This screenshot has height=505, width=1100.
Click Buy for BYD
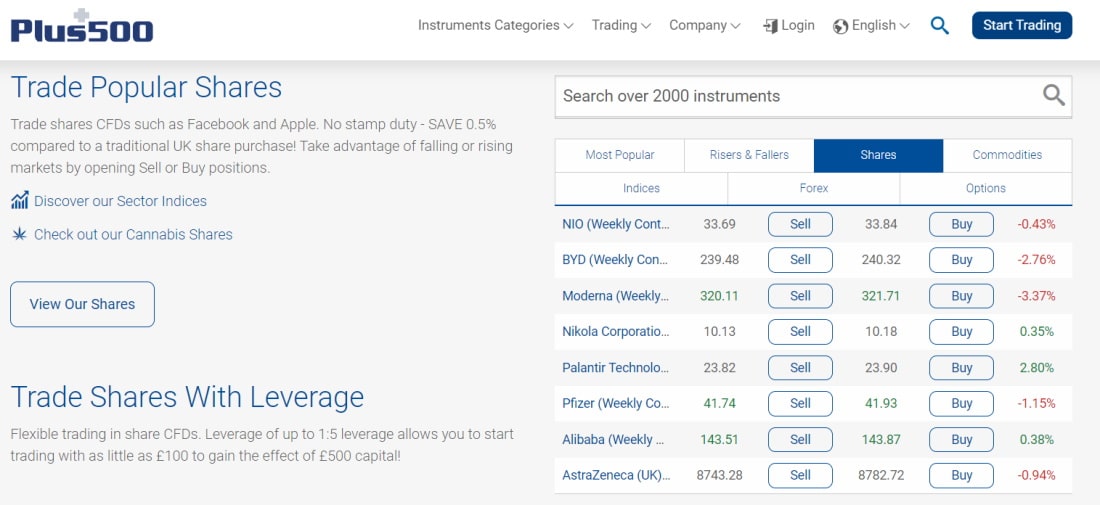(x=962, y=260)
